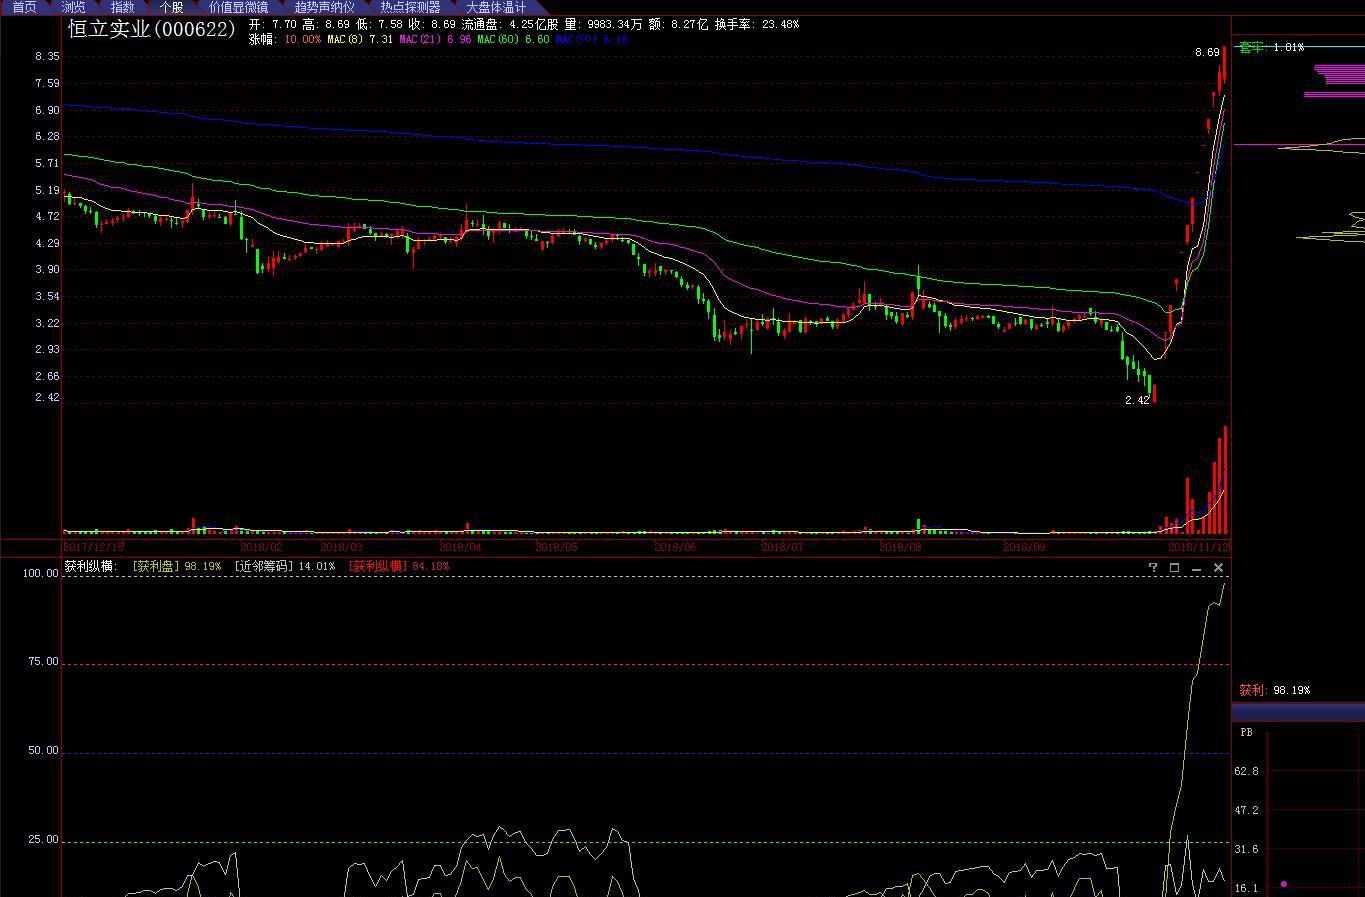
Task: Select the MAC(60) moving average label
Action: pos(498,39)
